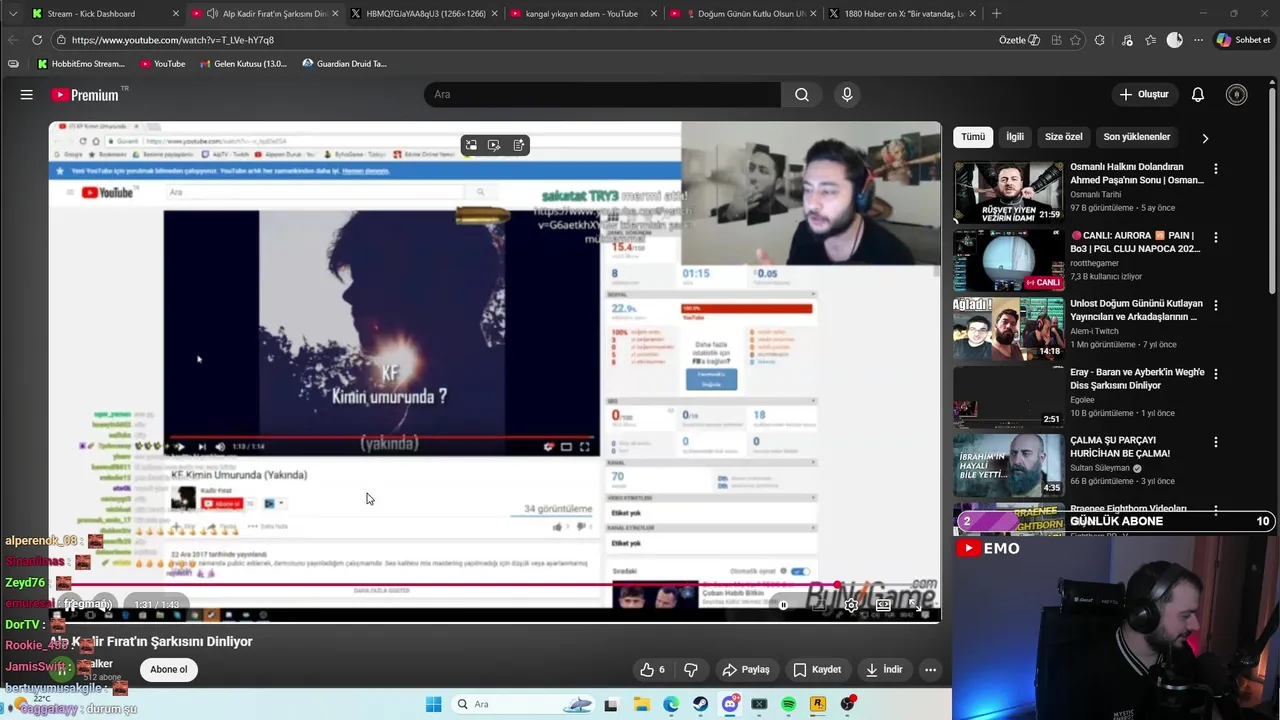This screenshot has height=720, width=1280.
Task: Open OBS Studio from the taskbar
Action: point(848,704)
